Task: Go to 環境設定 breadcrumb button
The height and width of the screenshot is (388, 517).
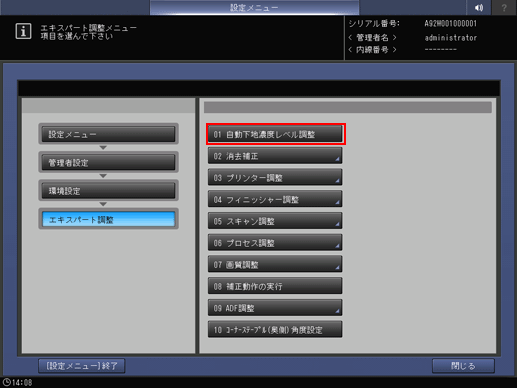Action: click(108, 191)
